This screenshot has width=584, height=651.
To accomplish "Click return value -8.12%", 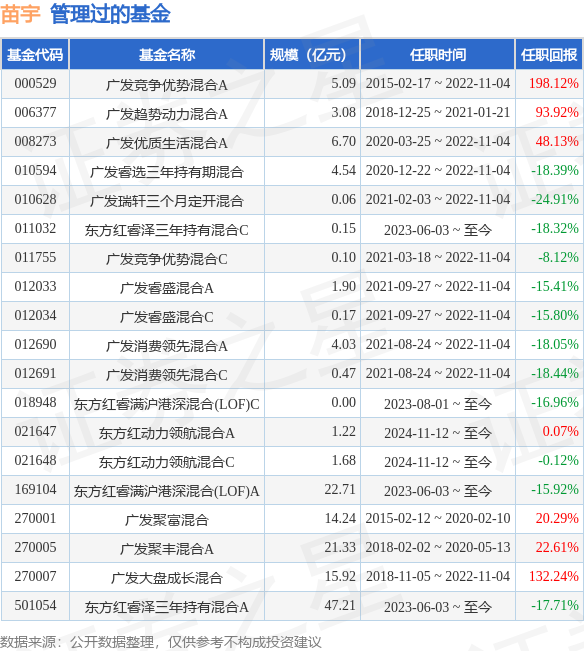I will [x=558, y=258].
